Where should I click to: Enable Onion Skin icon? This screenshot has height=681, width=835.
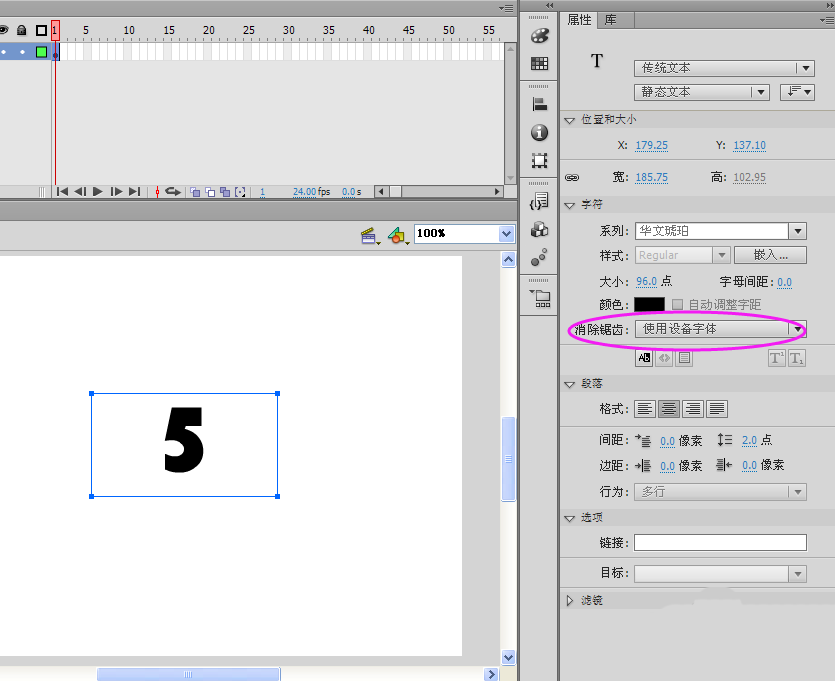point(195,192)
